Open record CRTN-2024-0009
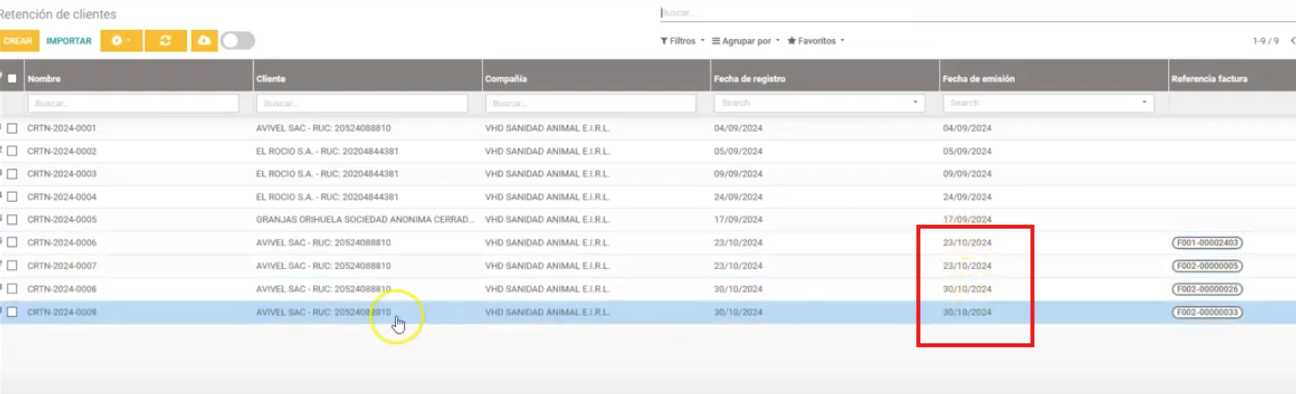The image size is (1296, 394). [62, 312]
